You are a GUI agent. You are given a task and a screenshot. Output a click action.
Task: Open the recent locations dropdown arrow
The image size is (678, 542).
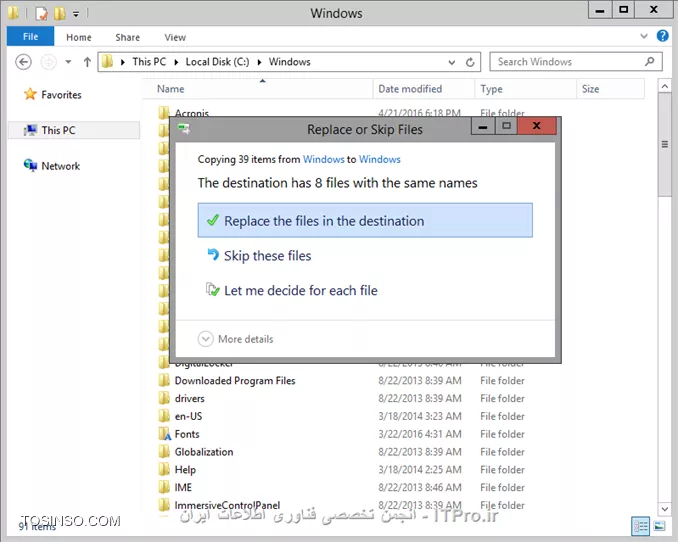(x=68, y=62)
